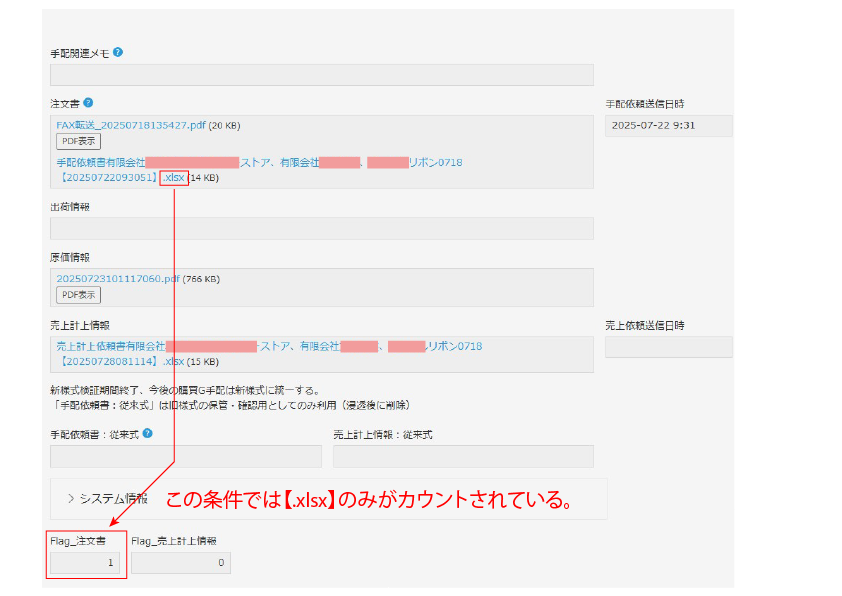Open the help tooltip for 手配依頼書：従来式
Screen dimensions: 842x596
point(147,433)
